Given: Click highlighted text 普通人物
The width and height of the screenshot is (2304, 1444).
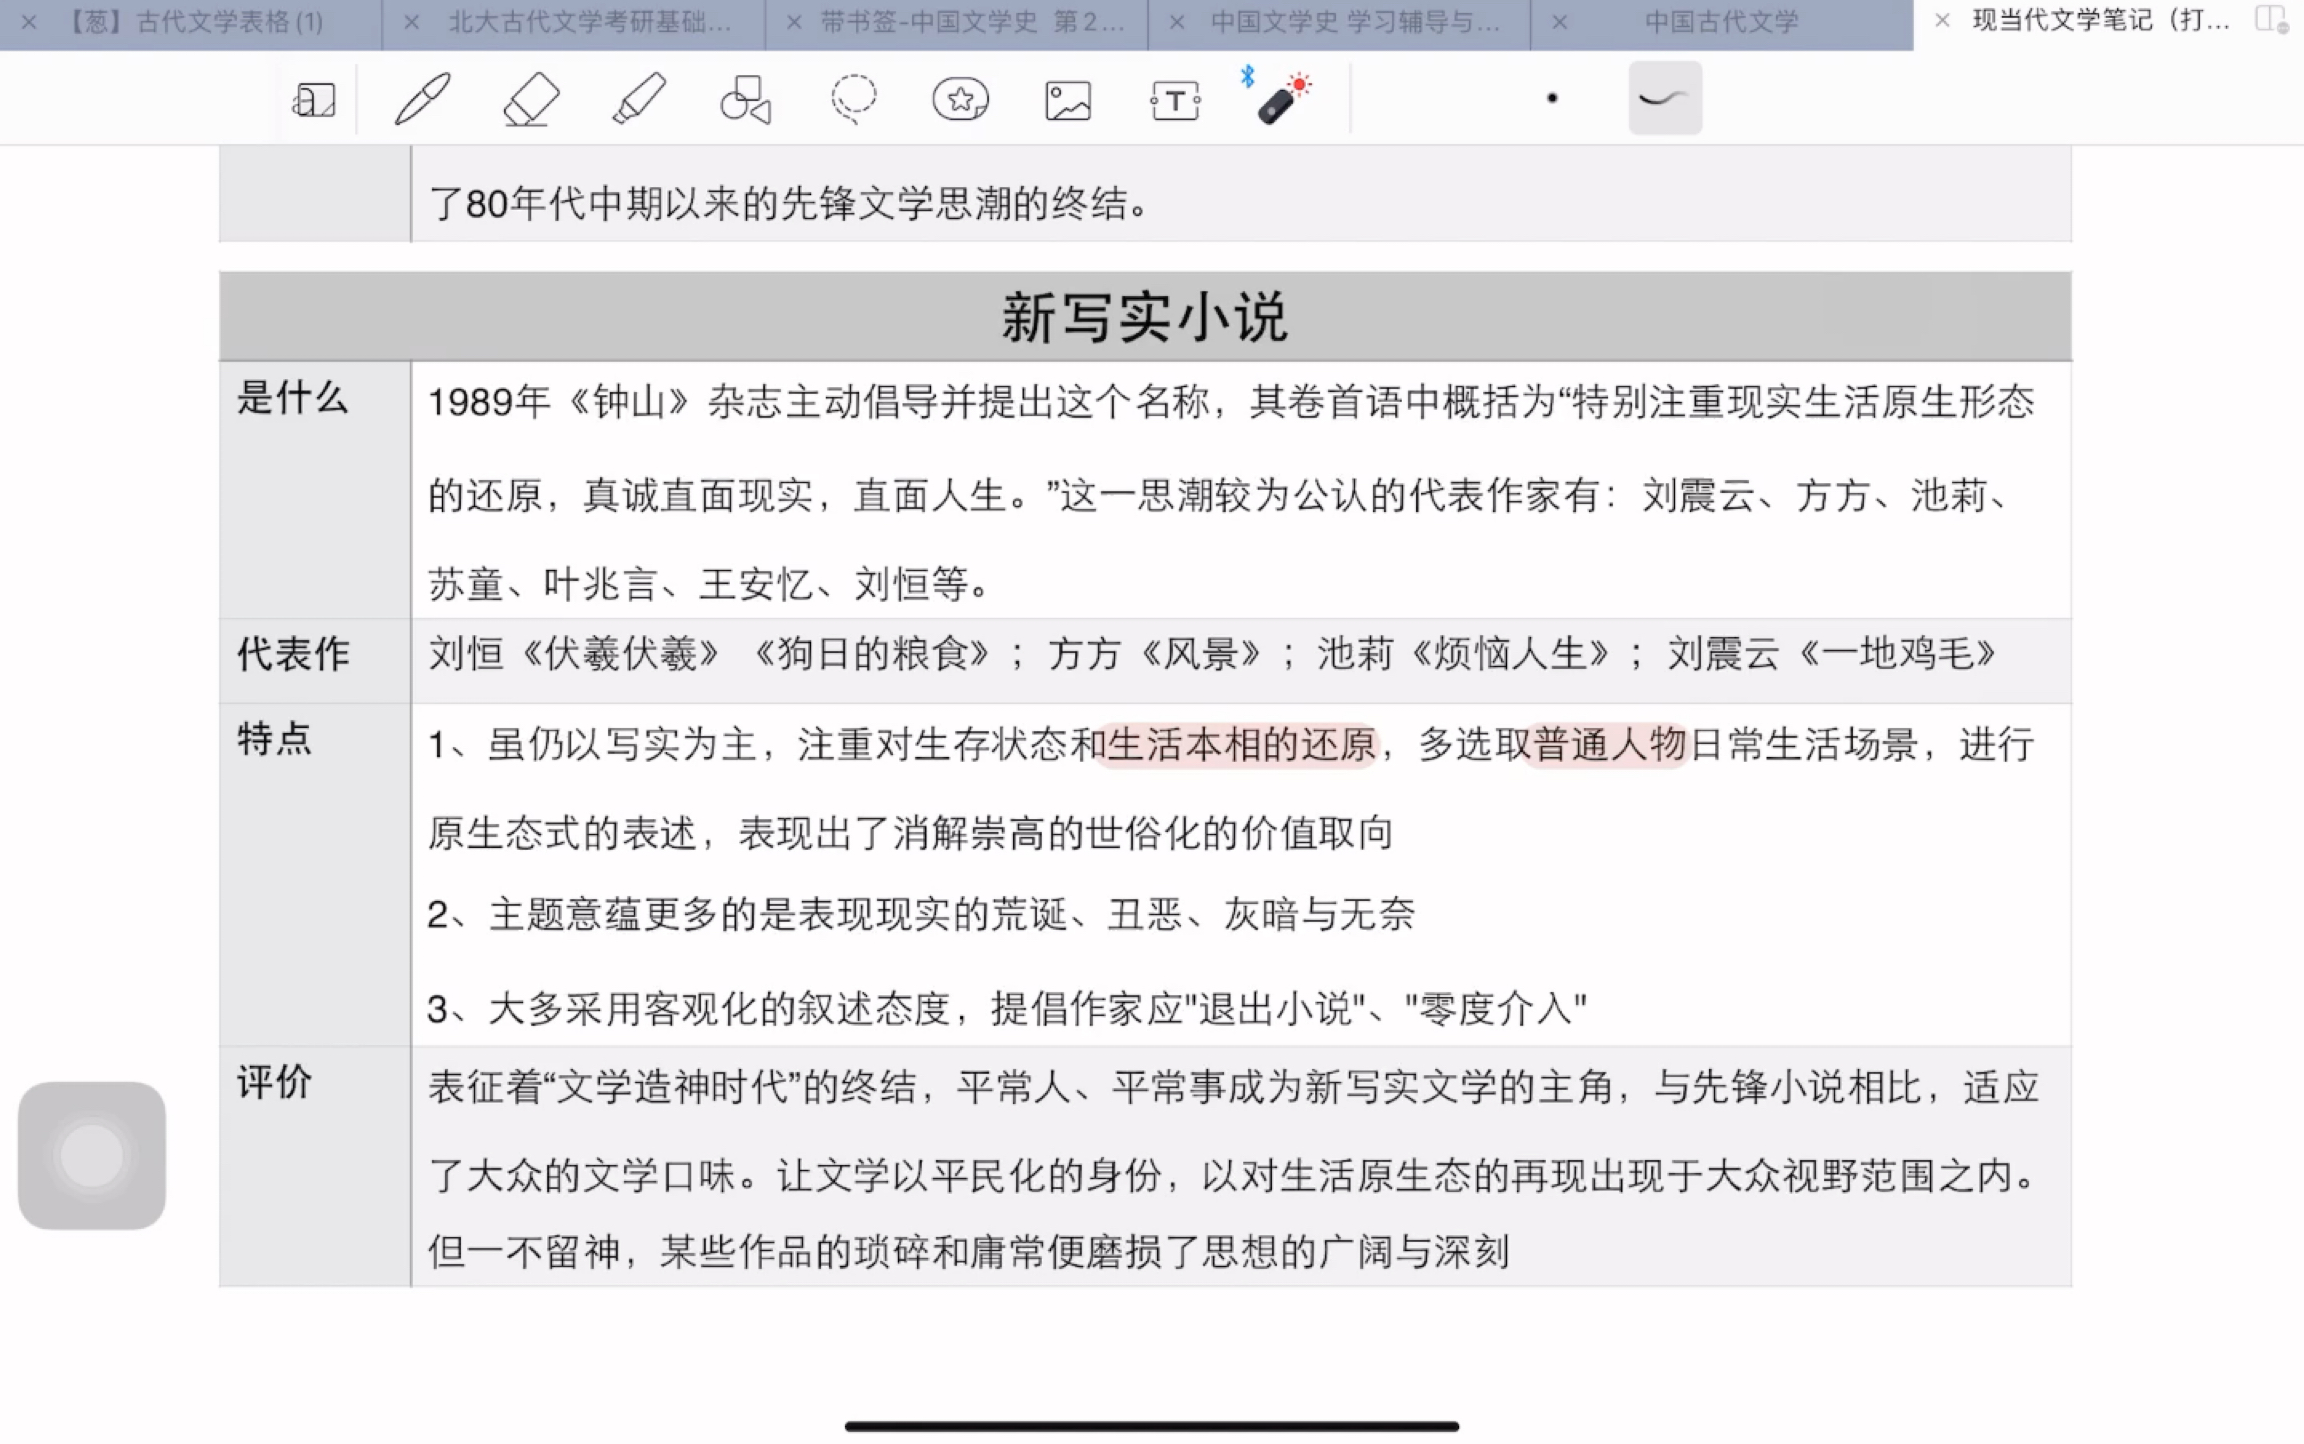Looking at the screenshot, I should pos(1609,745).
